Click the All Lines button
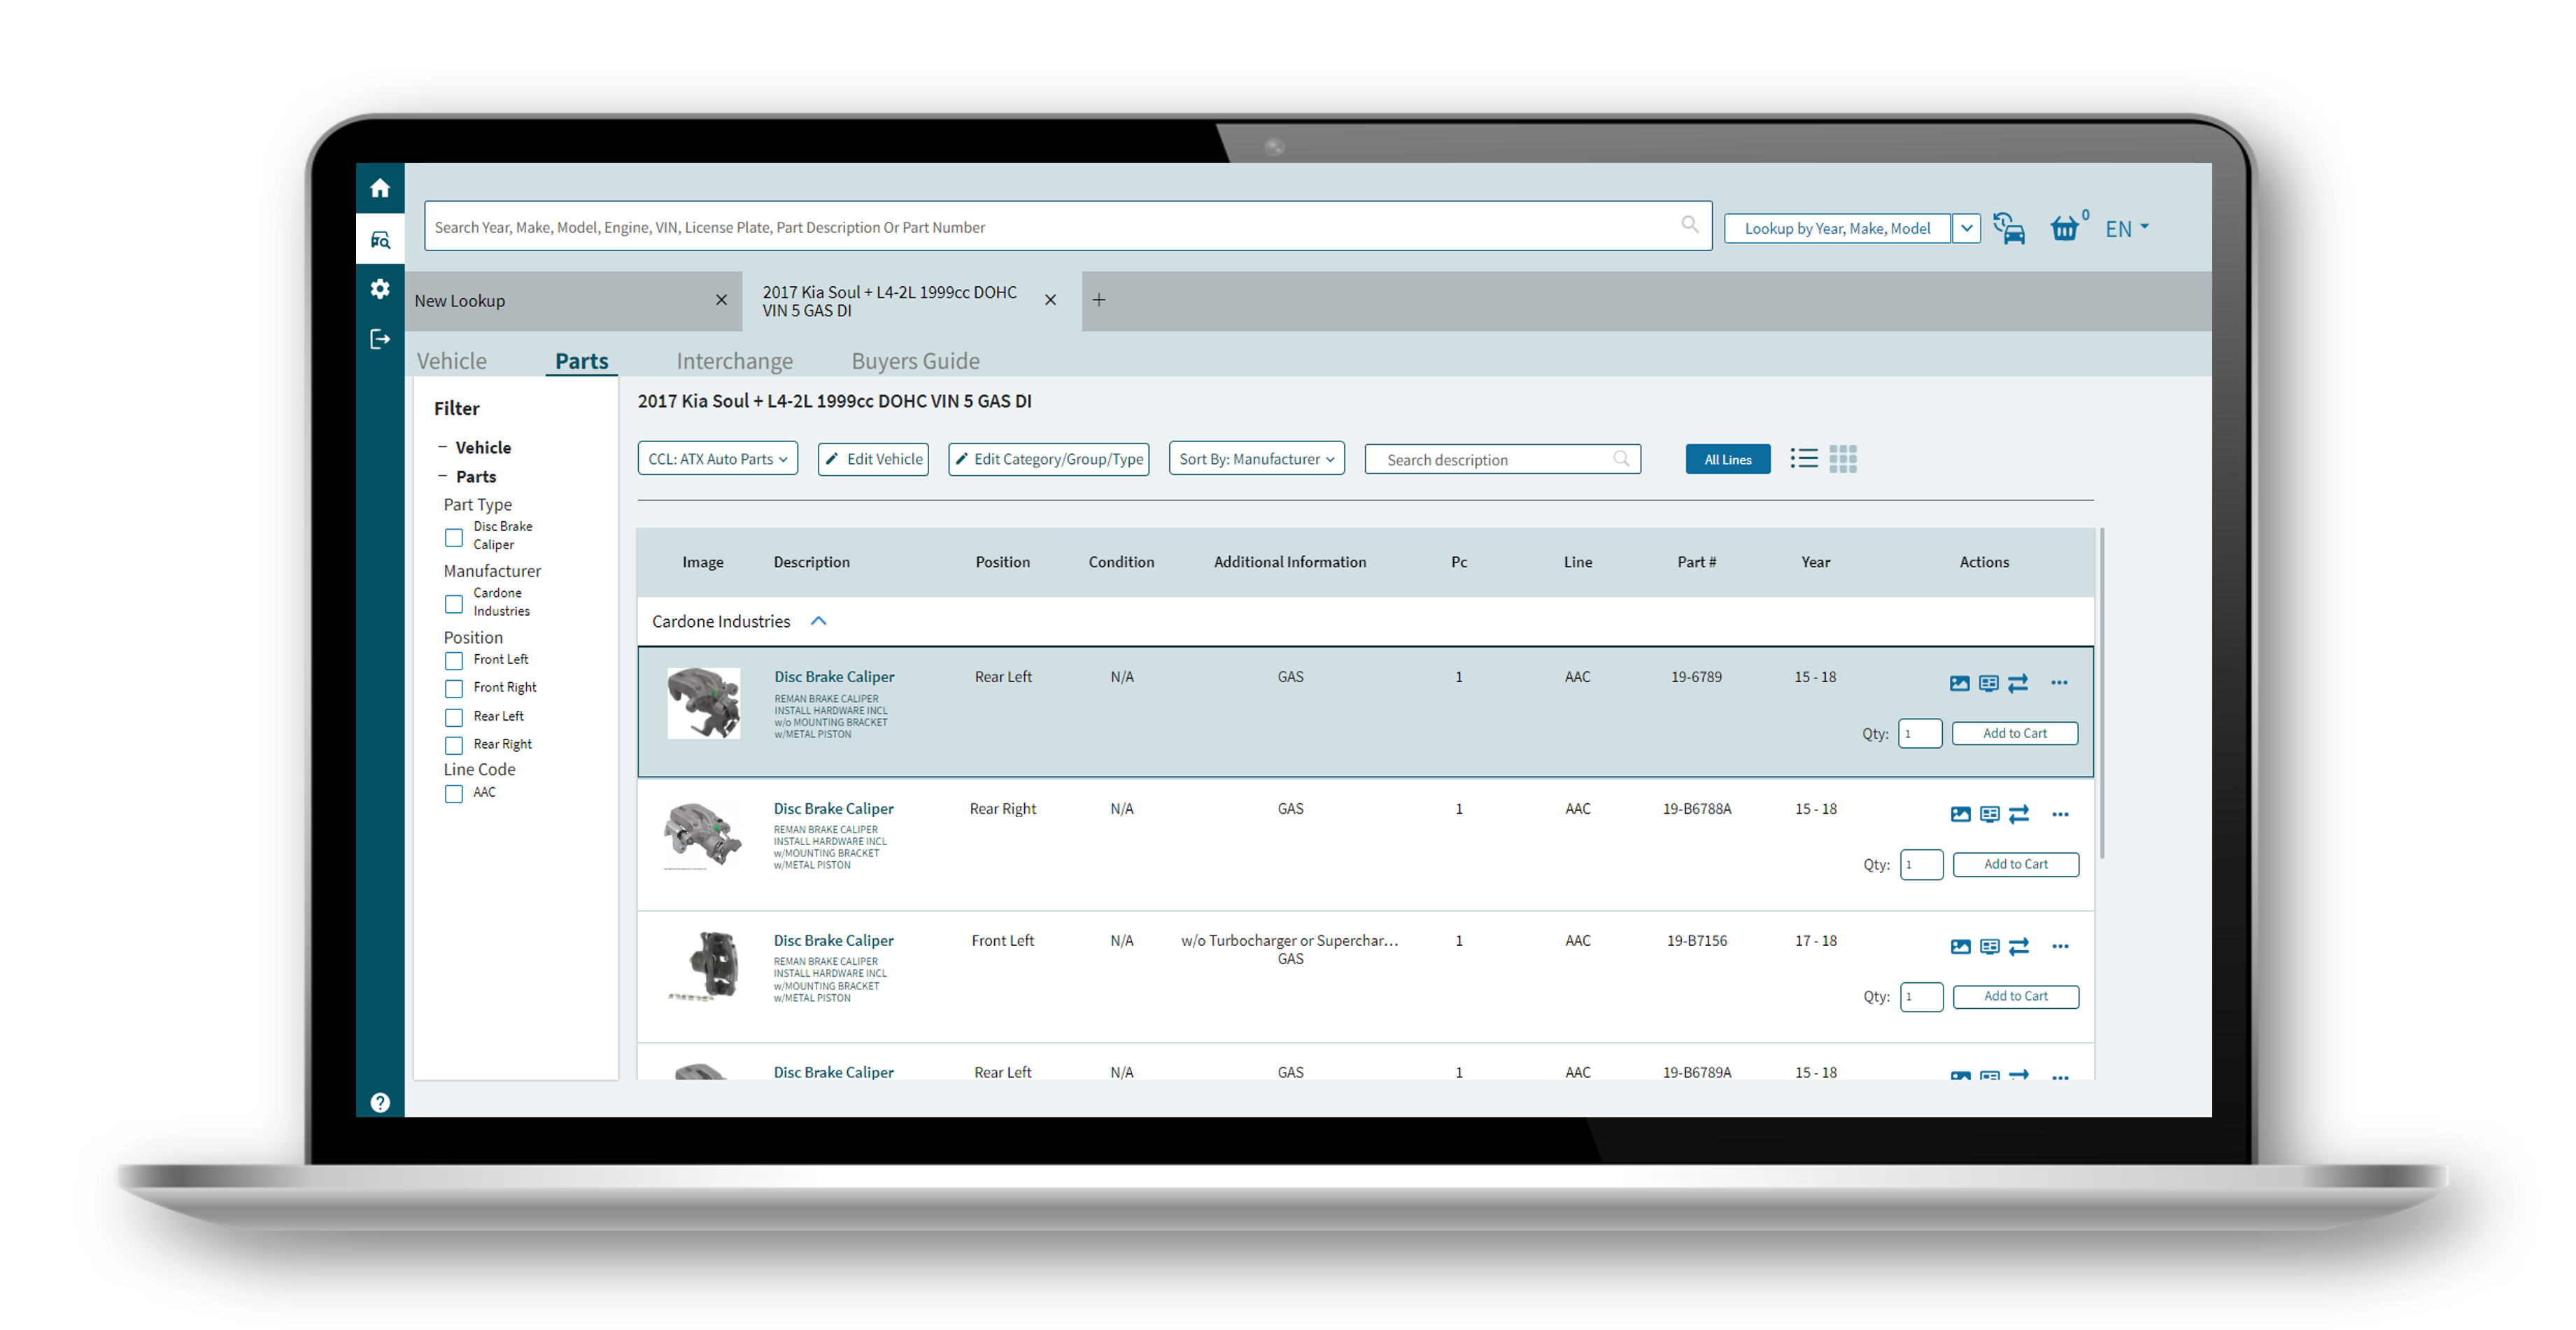Image resolution: width=2576 pixels, height=1330 pixels. coord(1727,459)
